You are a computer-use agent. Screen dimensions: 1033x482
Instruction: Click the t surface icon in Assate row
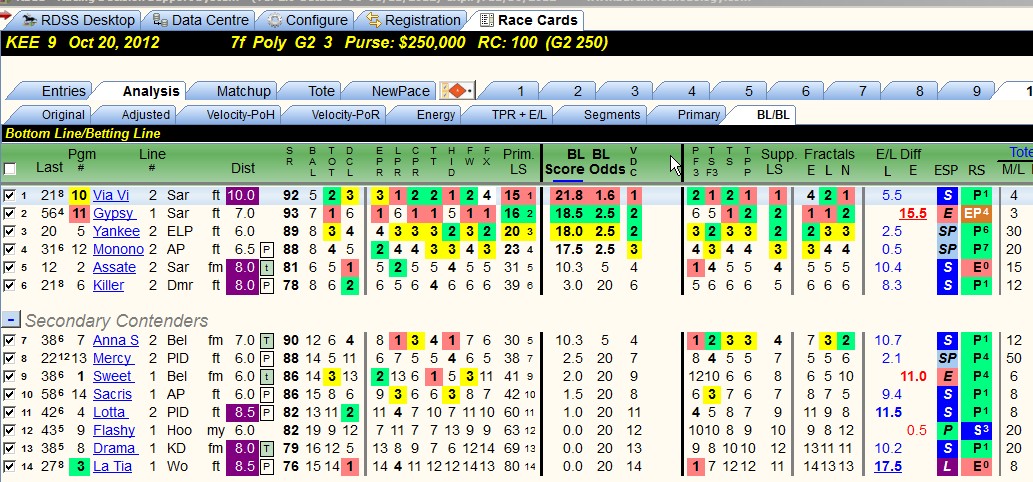[x=267, y=267]
